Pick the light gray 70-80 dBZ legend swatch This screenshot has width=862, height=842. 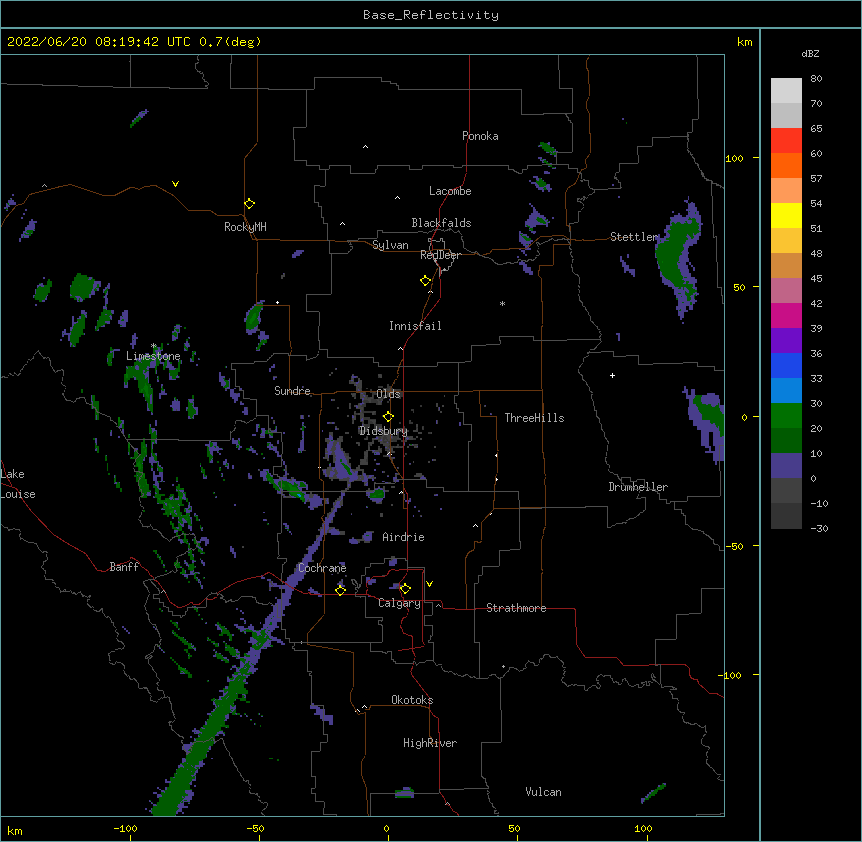point(786,91)
